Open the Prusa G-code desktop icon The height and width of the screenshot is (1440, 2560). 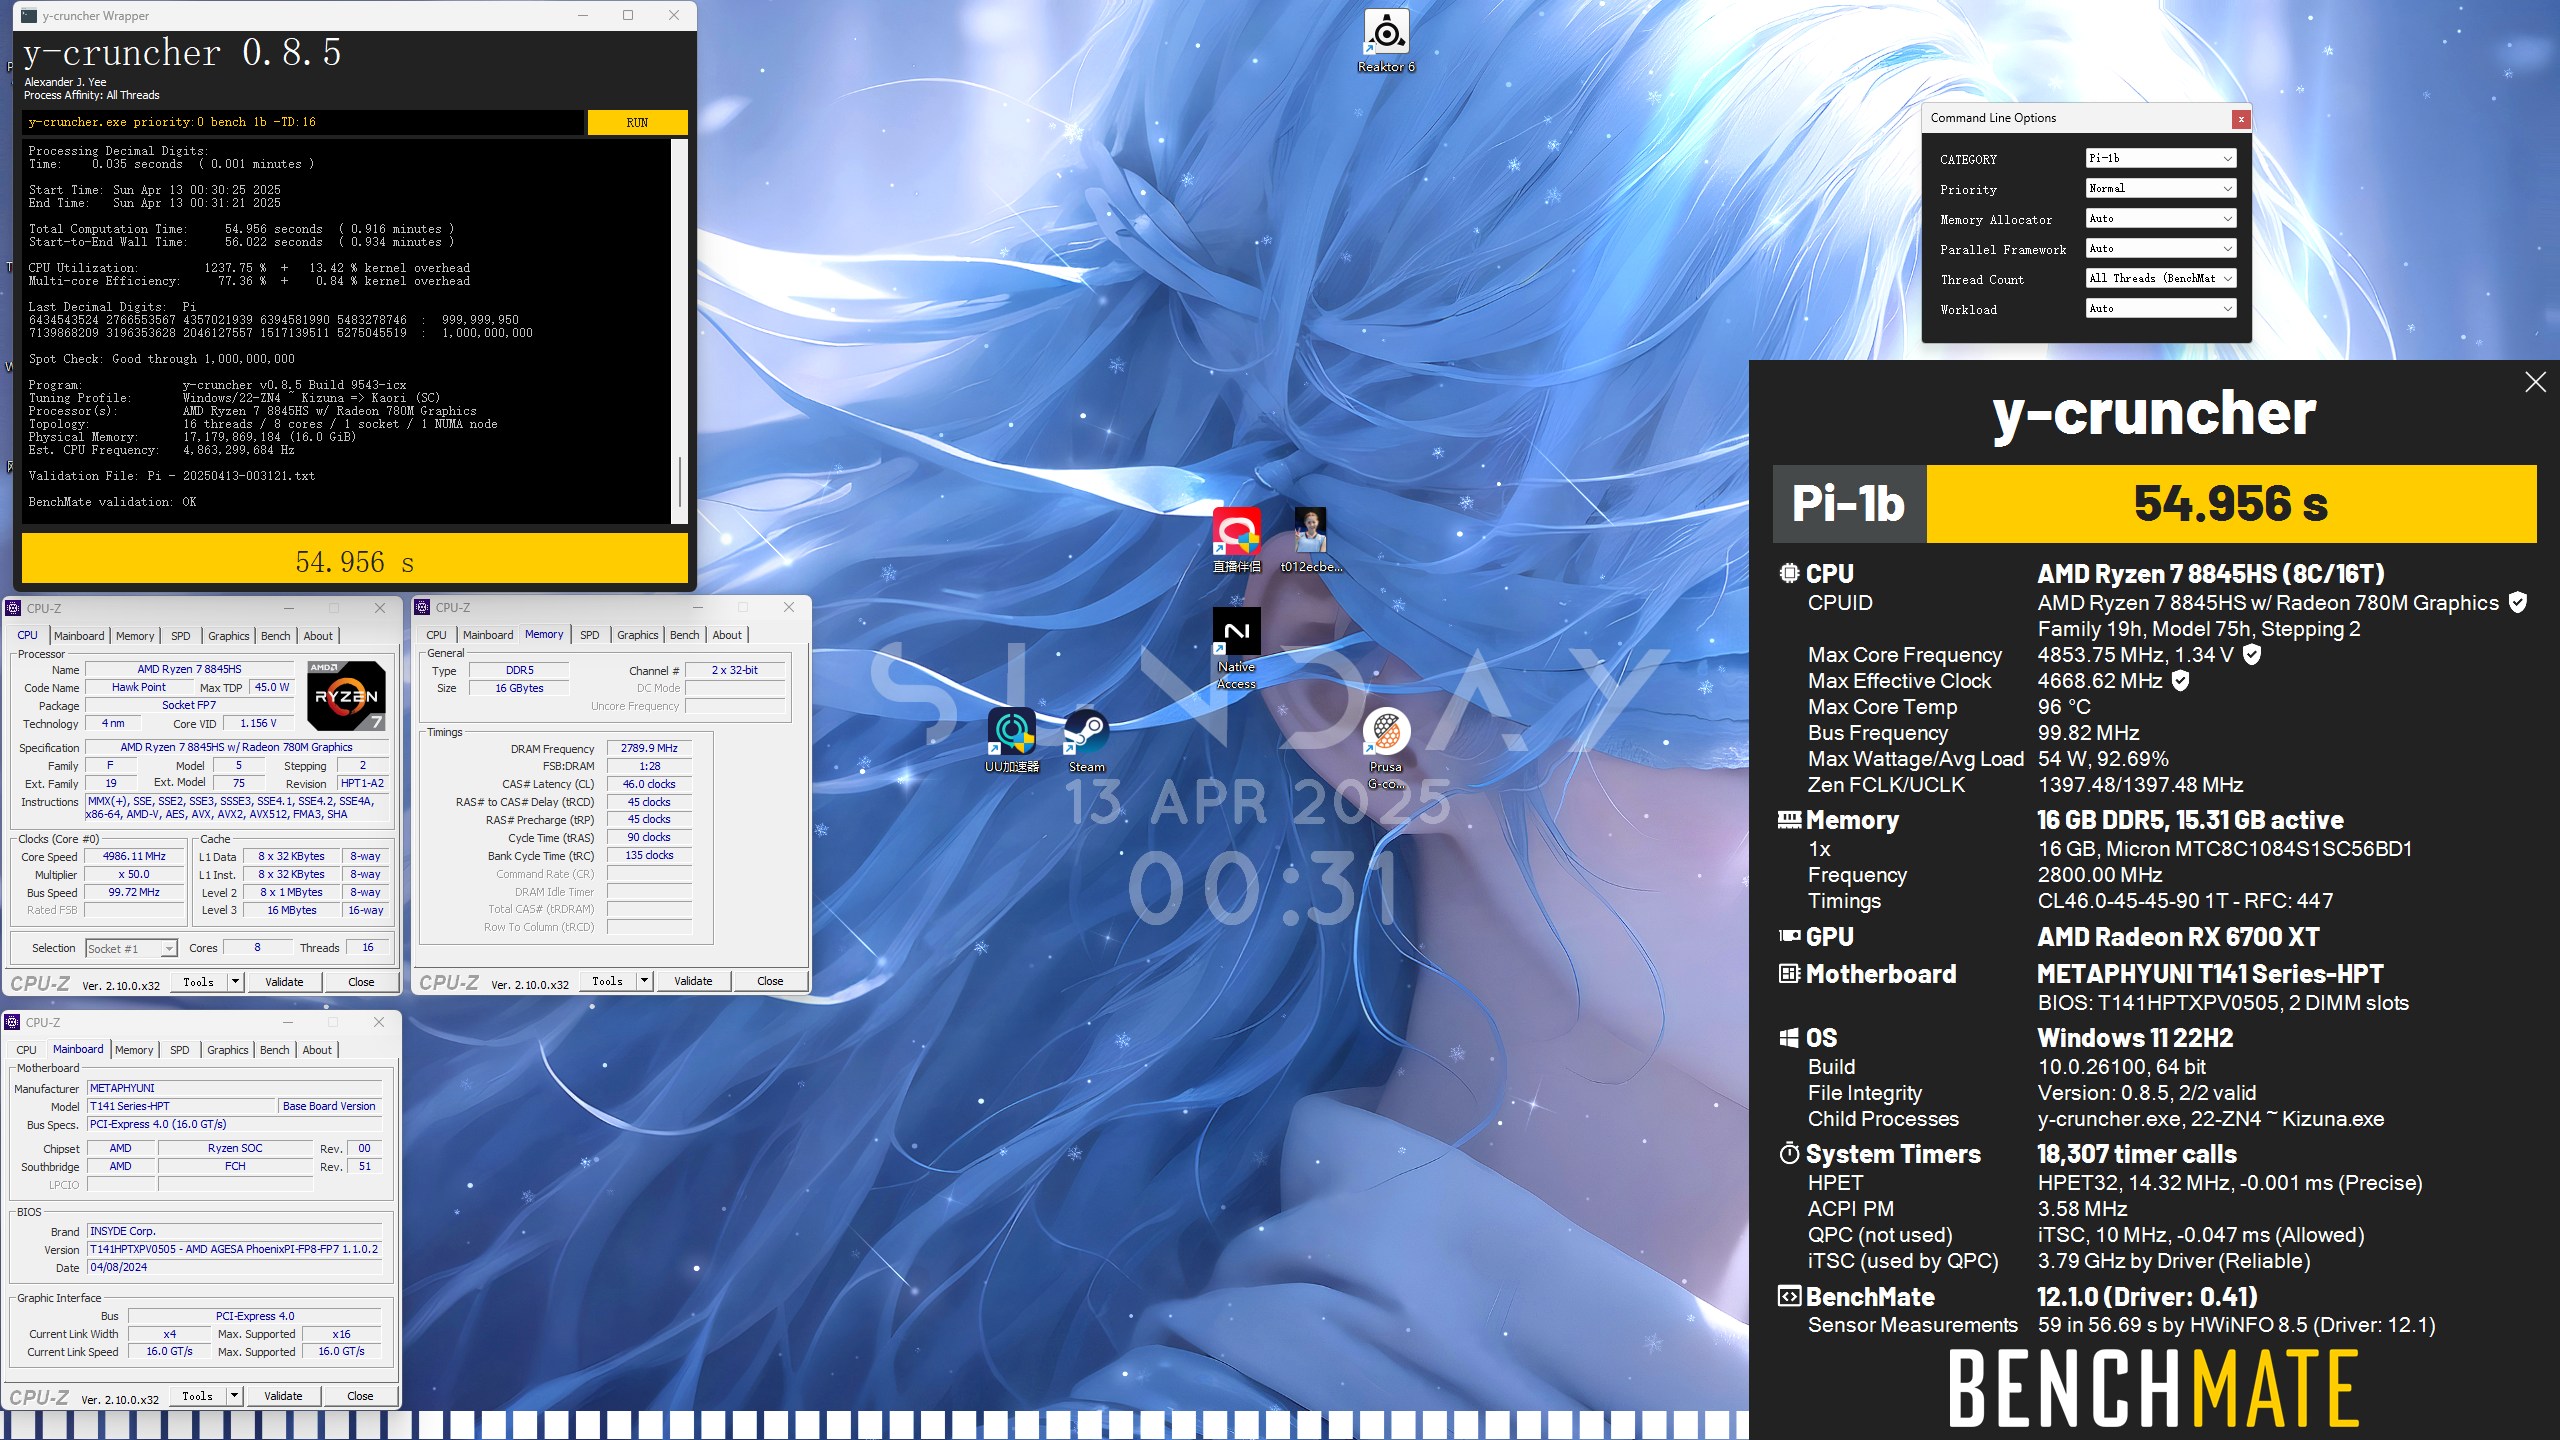click(x=1386, y=749)
